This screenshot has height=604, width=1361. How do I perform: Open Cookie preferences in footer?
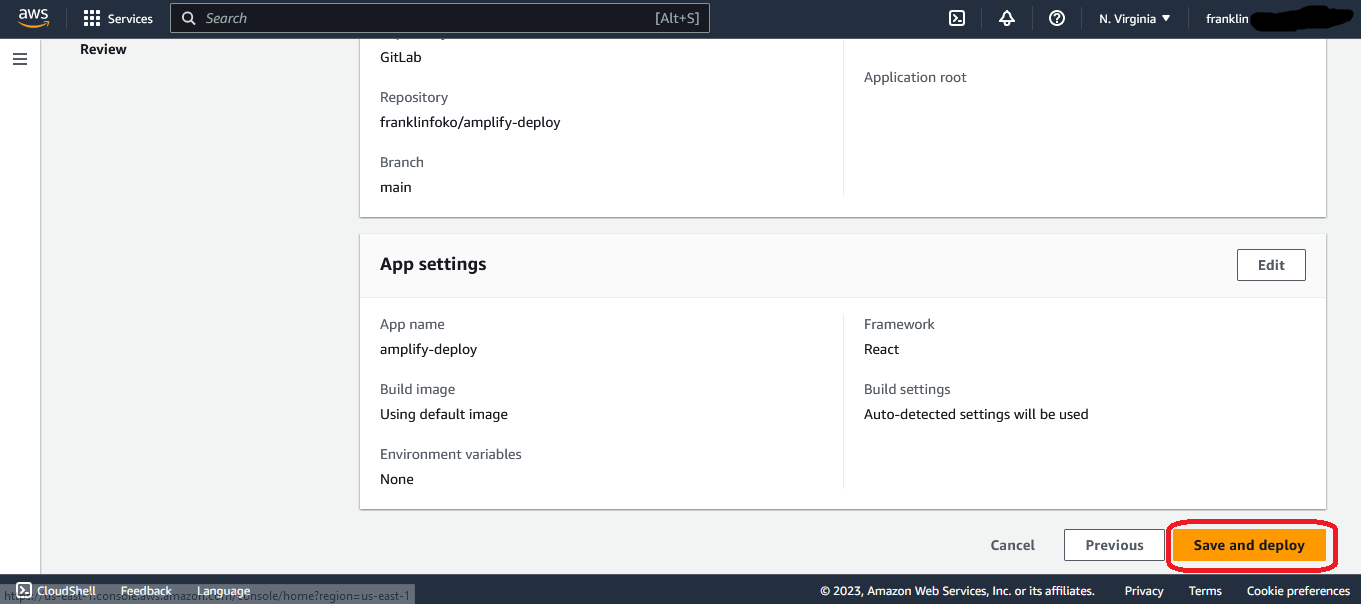coord(1298,591)
